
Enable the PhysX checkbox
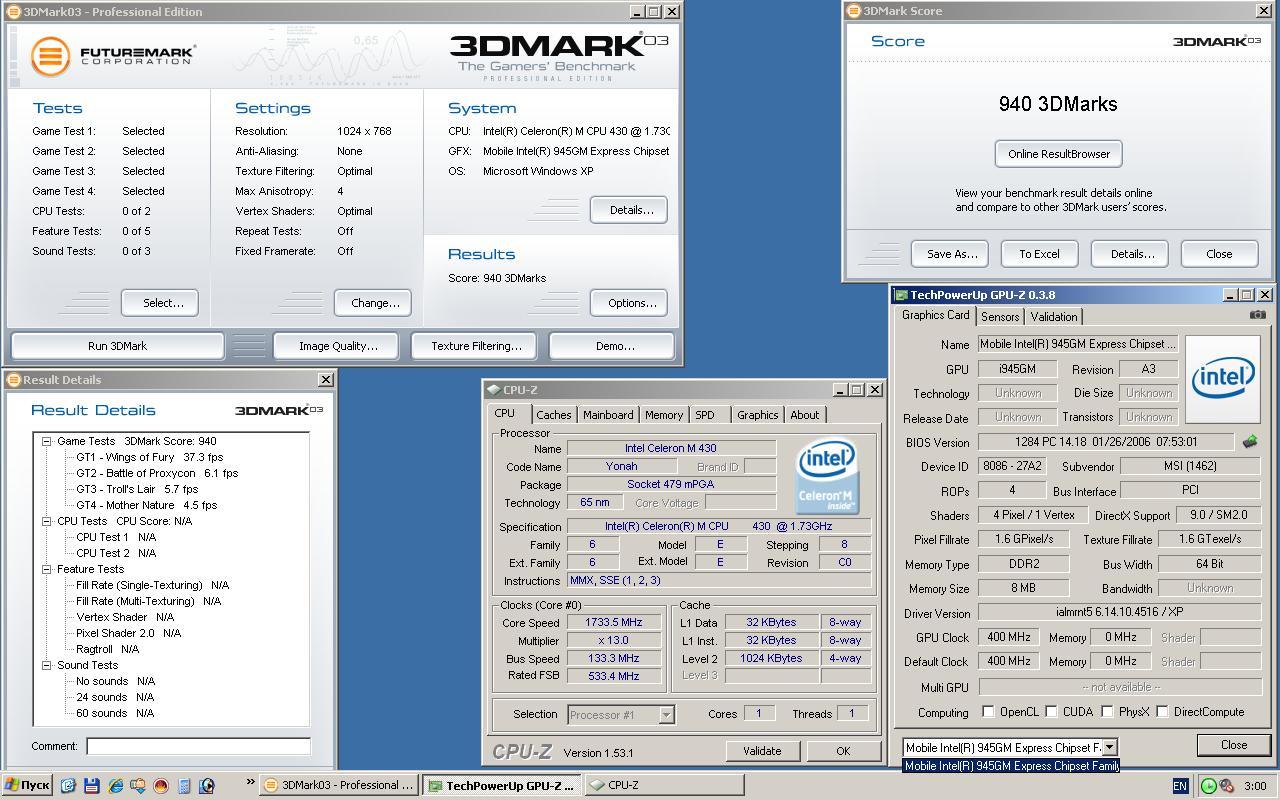[x=1107, y=712]
